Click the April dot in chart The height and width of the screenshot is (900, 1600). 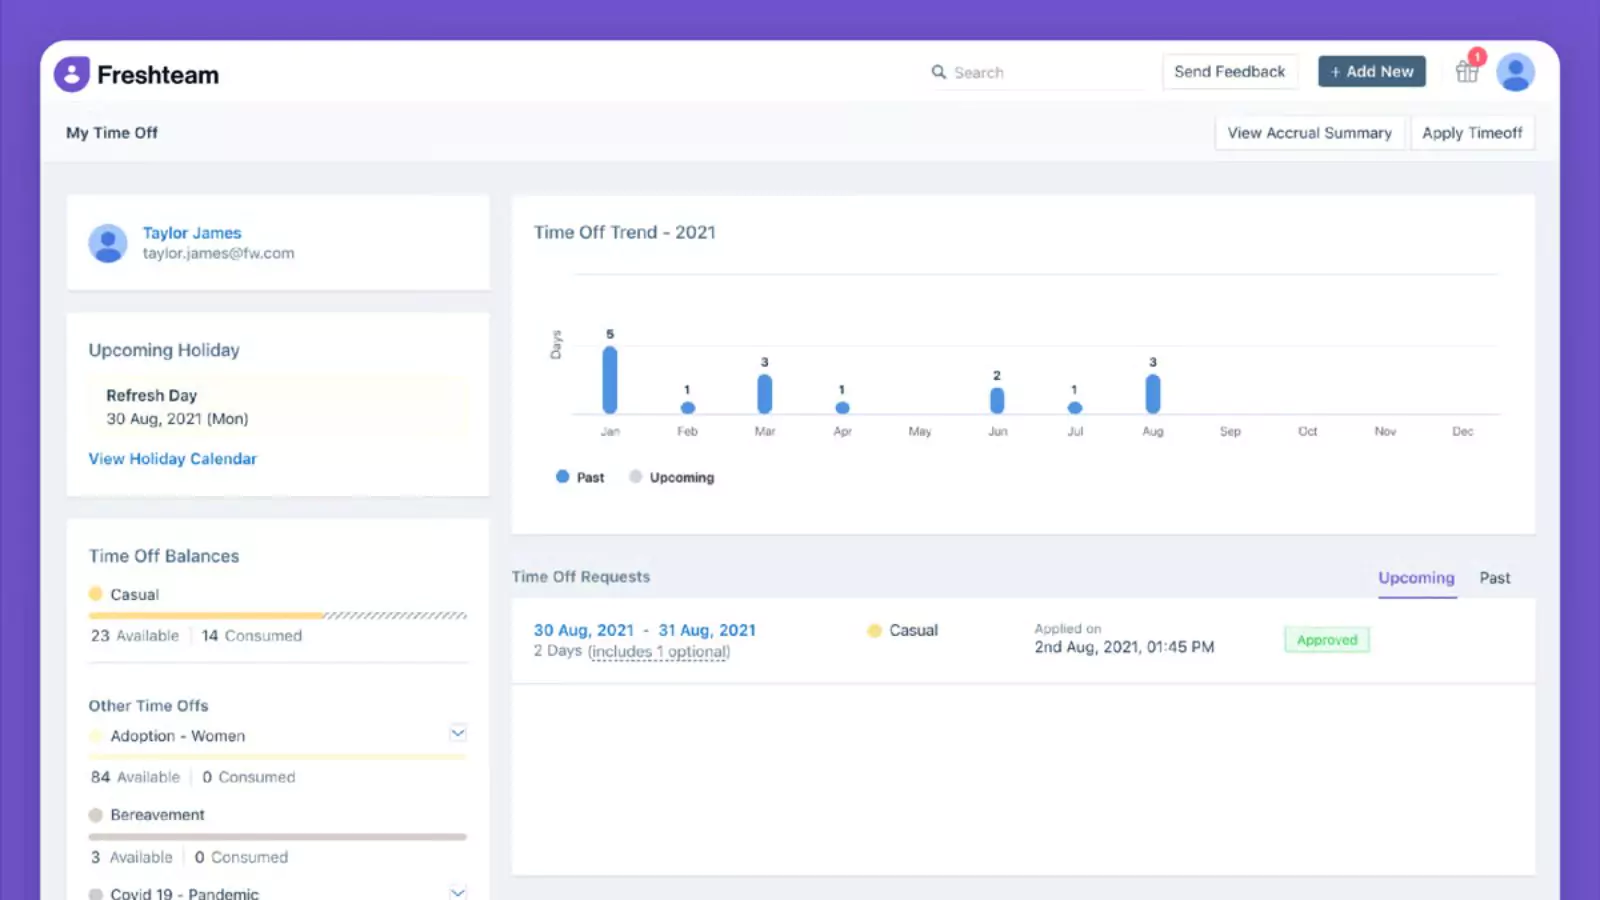coord(843,408)
